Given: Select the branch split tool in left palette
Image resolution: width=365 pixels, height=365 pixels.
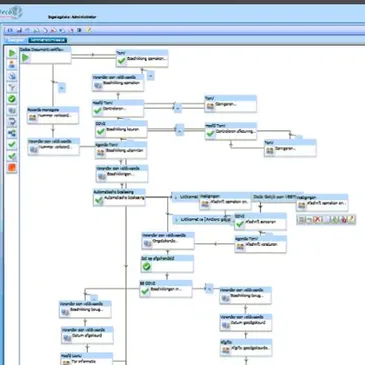Looking at the screenshot, I should [x=12, y=87].
